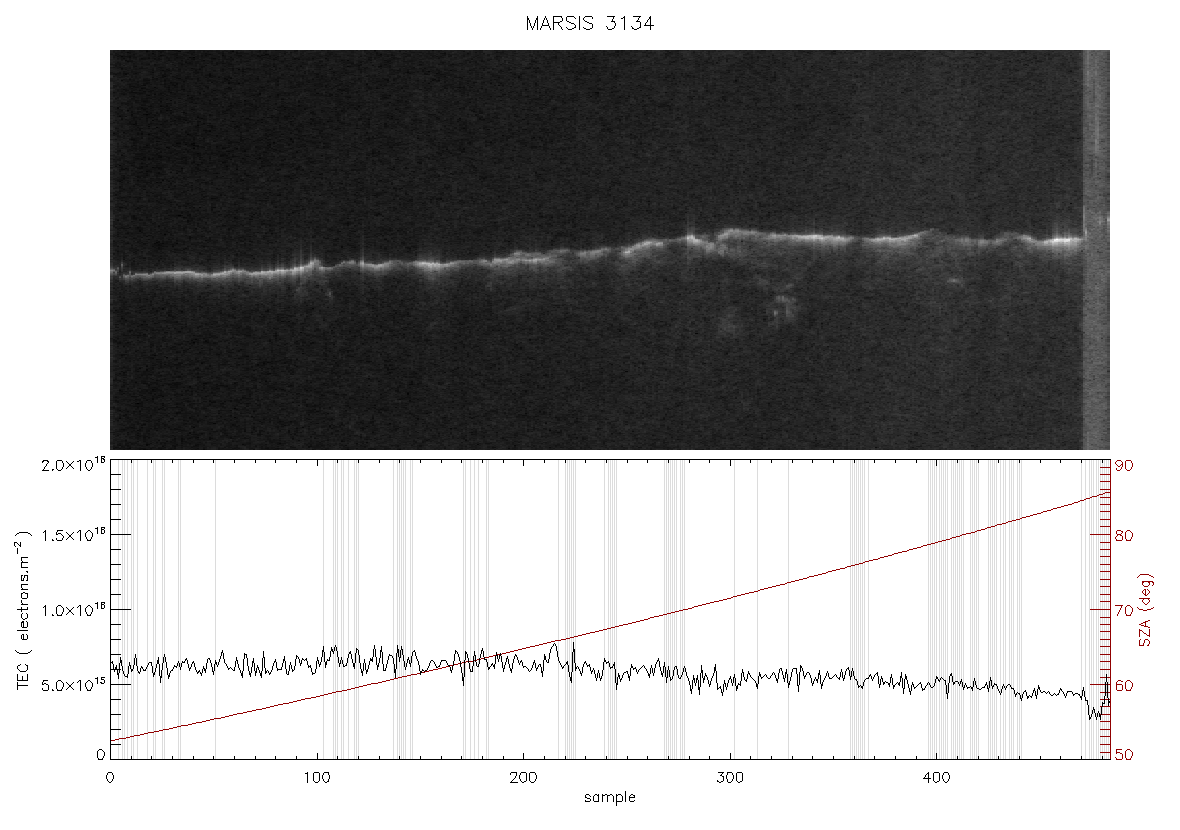Click the 400 tick label on x-axis
Screen dimensions: 1180x830
point(936,778)
